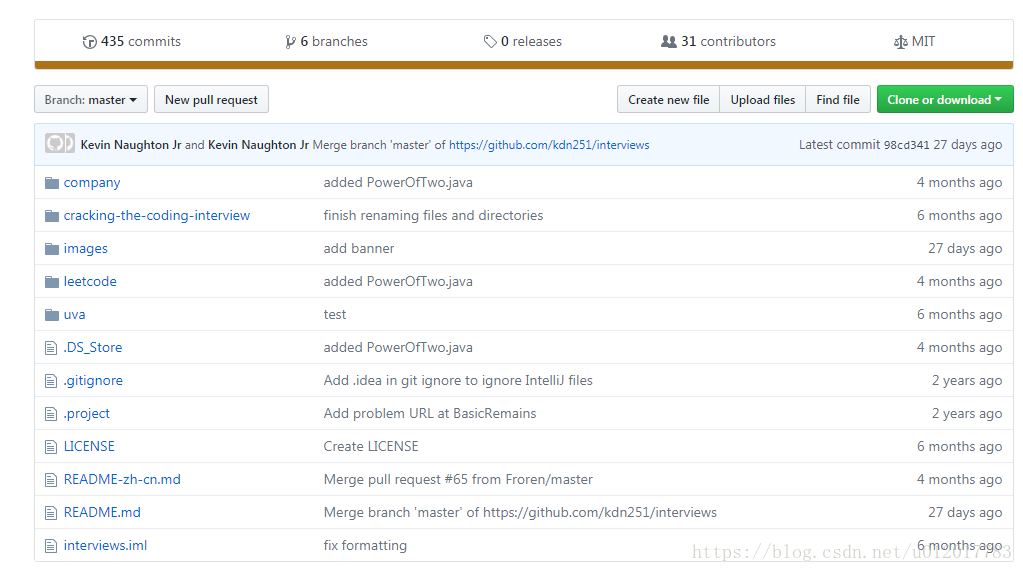Click the contributors people icon
This screenshot has height=572, width=1023.
669,42
